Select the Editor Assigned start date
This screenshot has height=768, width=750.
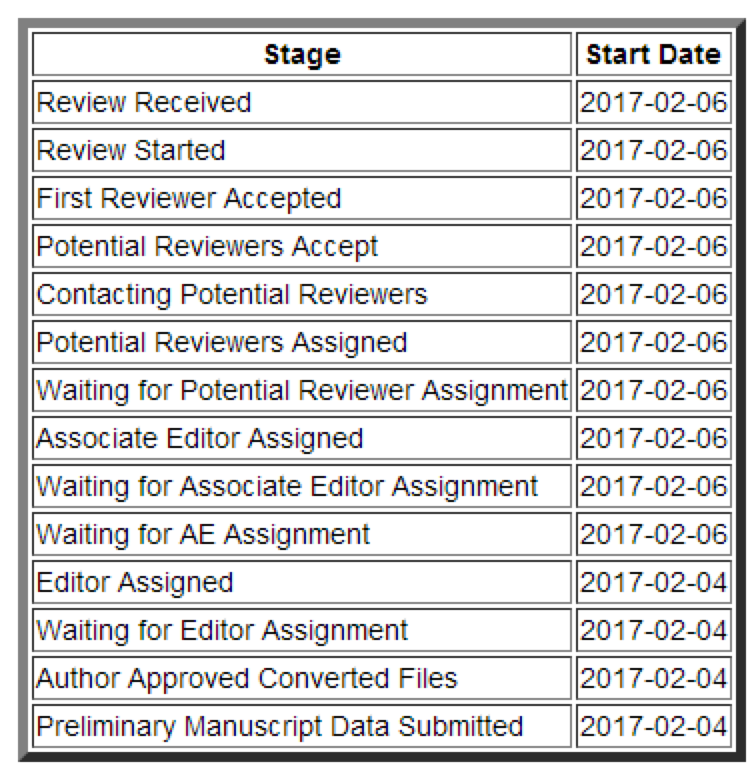point(653,582)
